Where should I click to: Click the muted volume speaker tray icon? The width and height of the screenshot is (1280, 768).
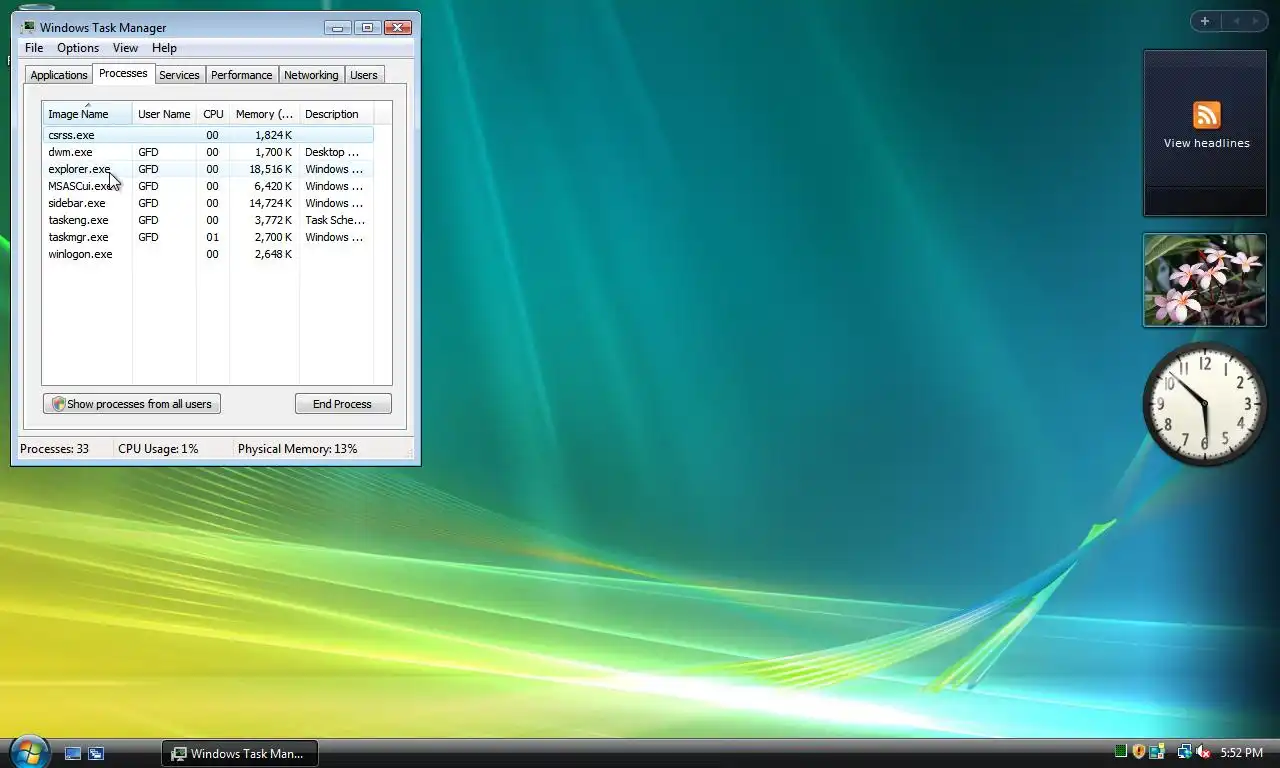[x=1203, y=752]
